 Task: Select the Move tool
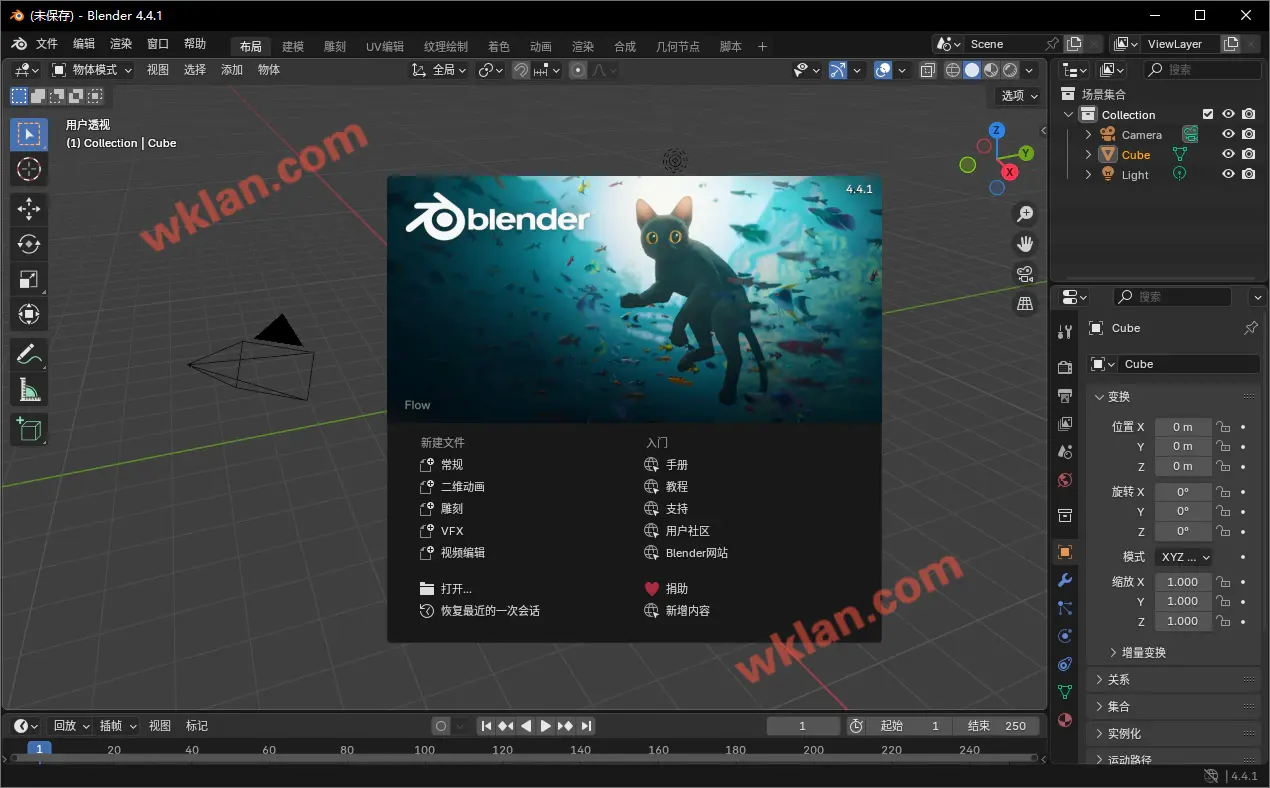pos(29,208)
